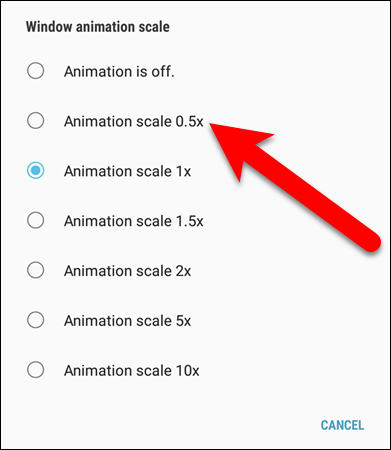The height and width of the screenshot is (450, 391).
Task: Choose the Animation scale 10x radio button
Action: 35,370
